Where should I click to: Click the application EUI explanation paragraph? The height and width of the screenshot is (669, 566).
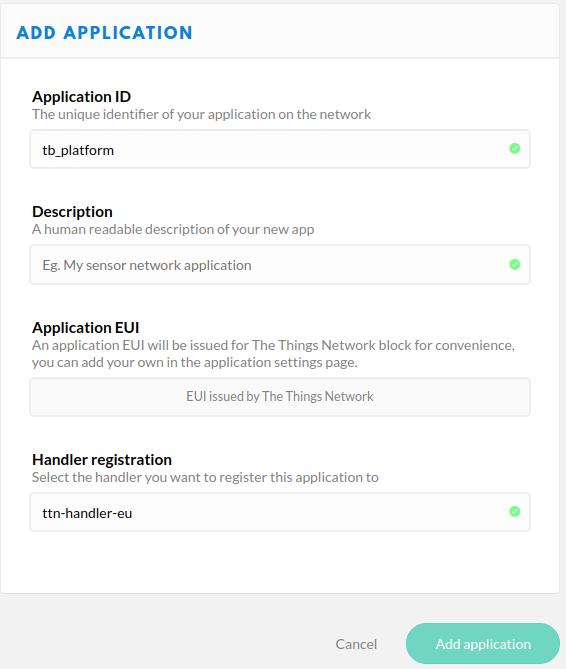click(273, 354)
